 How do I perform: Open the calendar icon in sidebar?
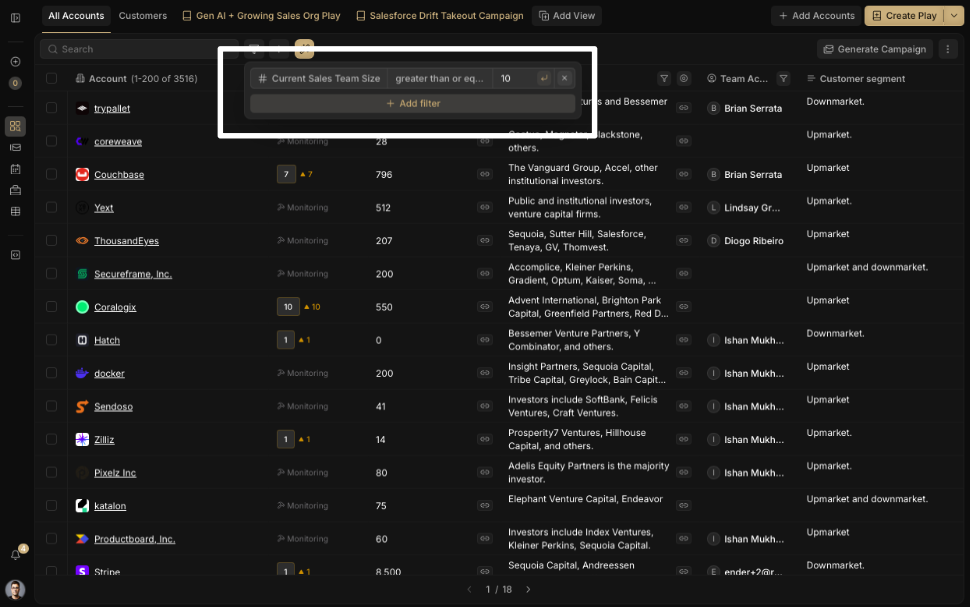tap(15, 169)
